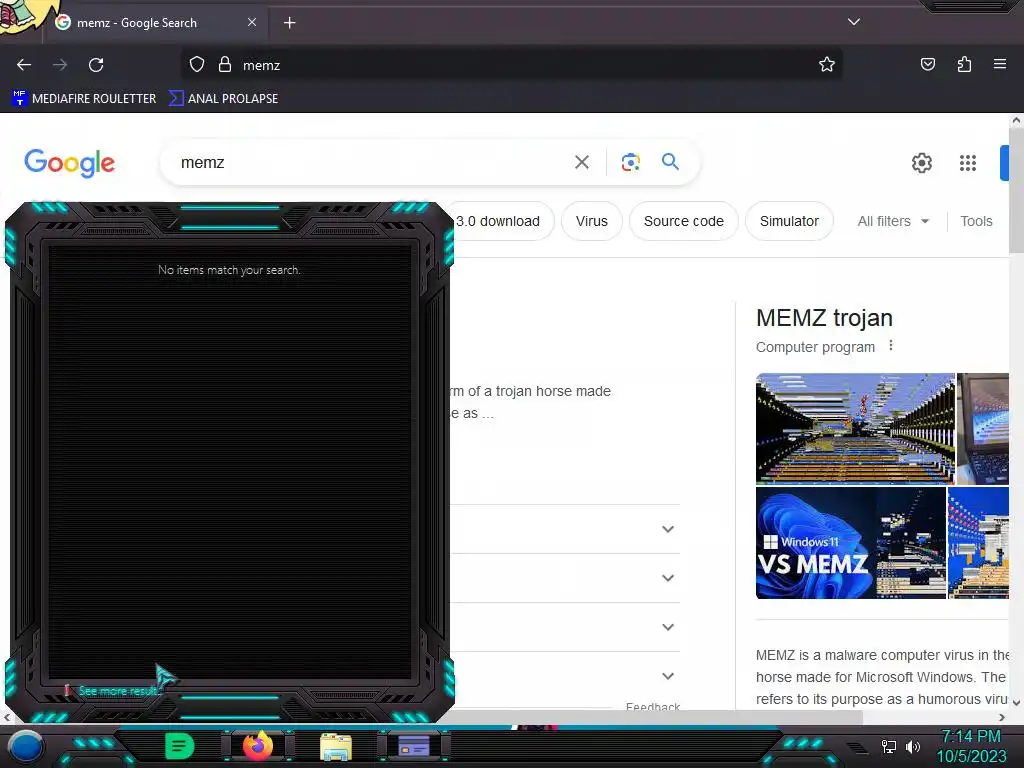Open the MEDIAFIRE ROULETTER bookmark
The height and width of the screenshot is (768, 1024).
pyautogui.click(x=84, y=99)
